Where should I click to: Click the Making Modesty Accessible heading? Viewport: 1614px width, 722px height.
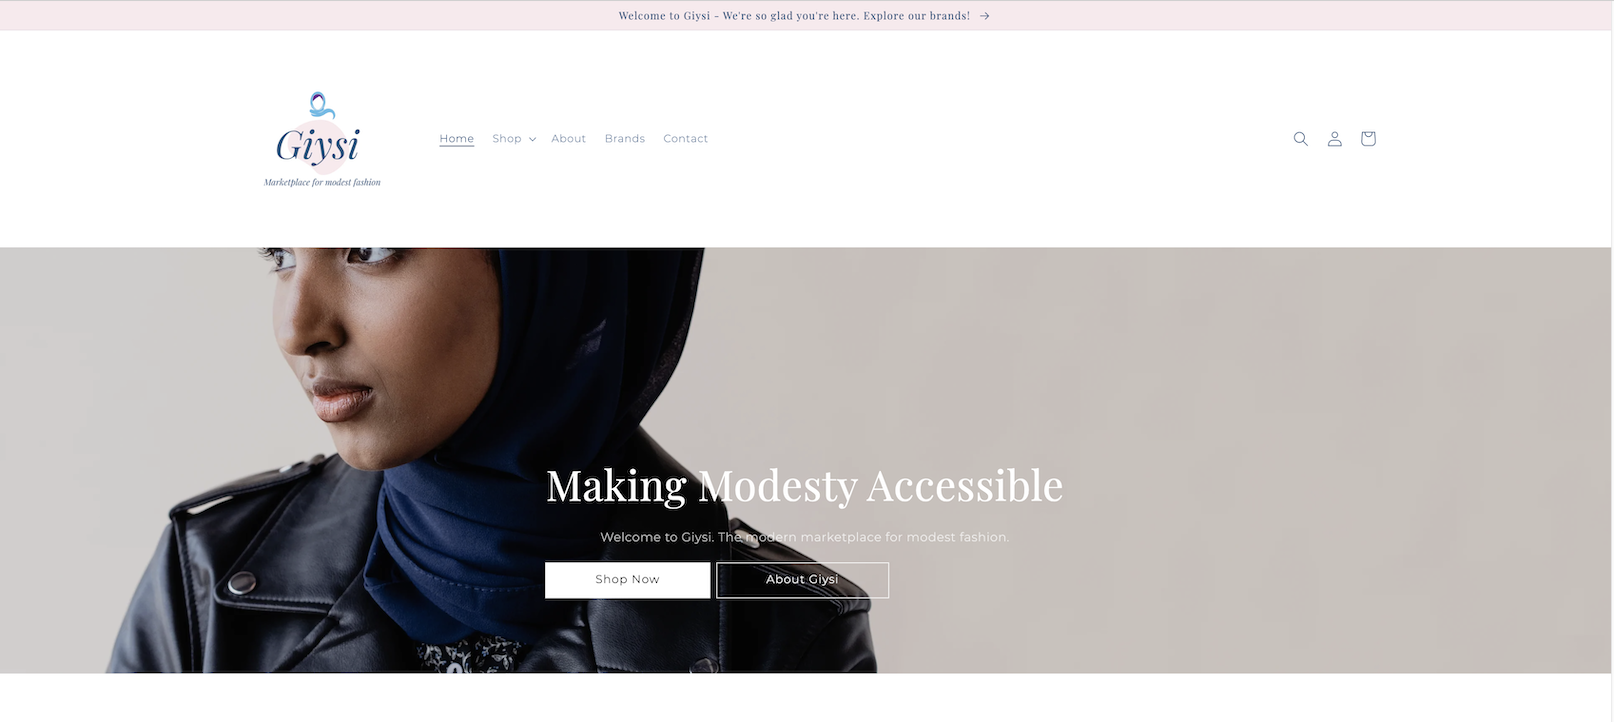tap(804, 486)
